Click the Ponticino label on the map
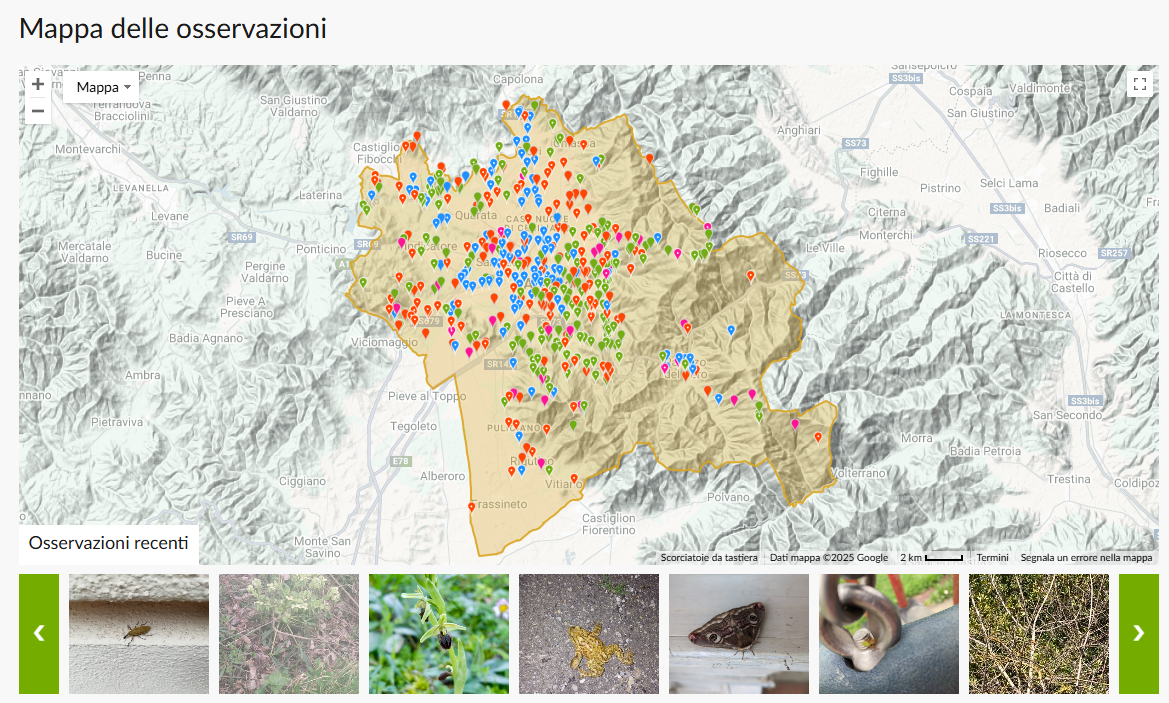The width and height of the screenshot is (1169, 703). click(321, 249)
